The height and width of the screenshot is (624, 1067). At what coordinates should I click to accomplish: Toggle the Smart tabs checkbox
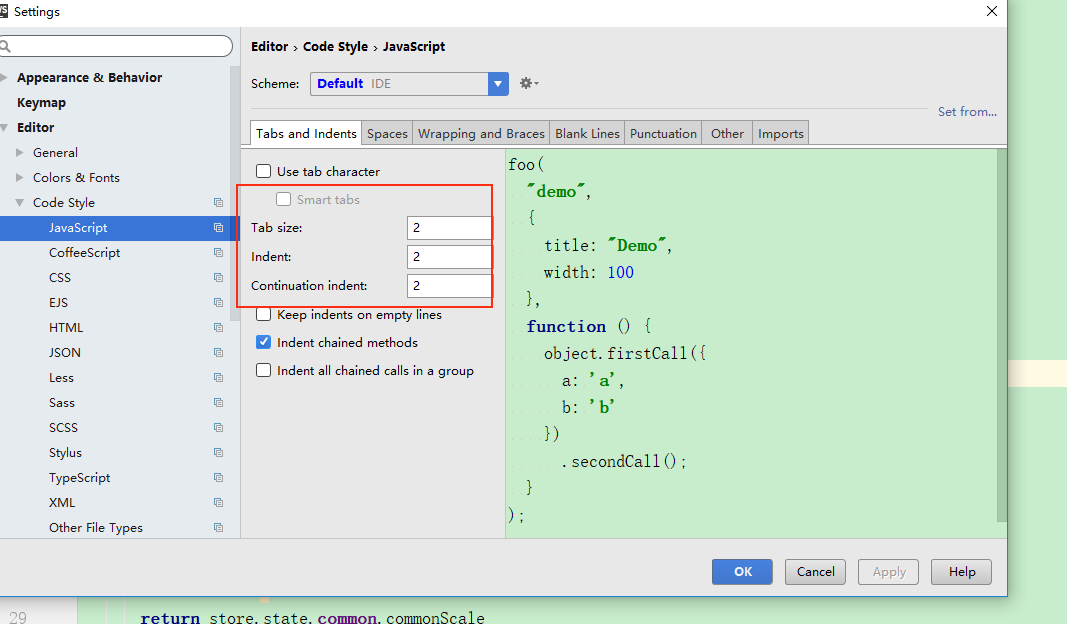point(284,199)
